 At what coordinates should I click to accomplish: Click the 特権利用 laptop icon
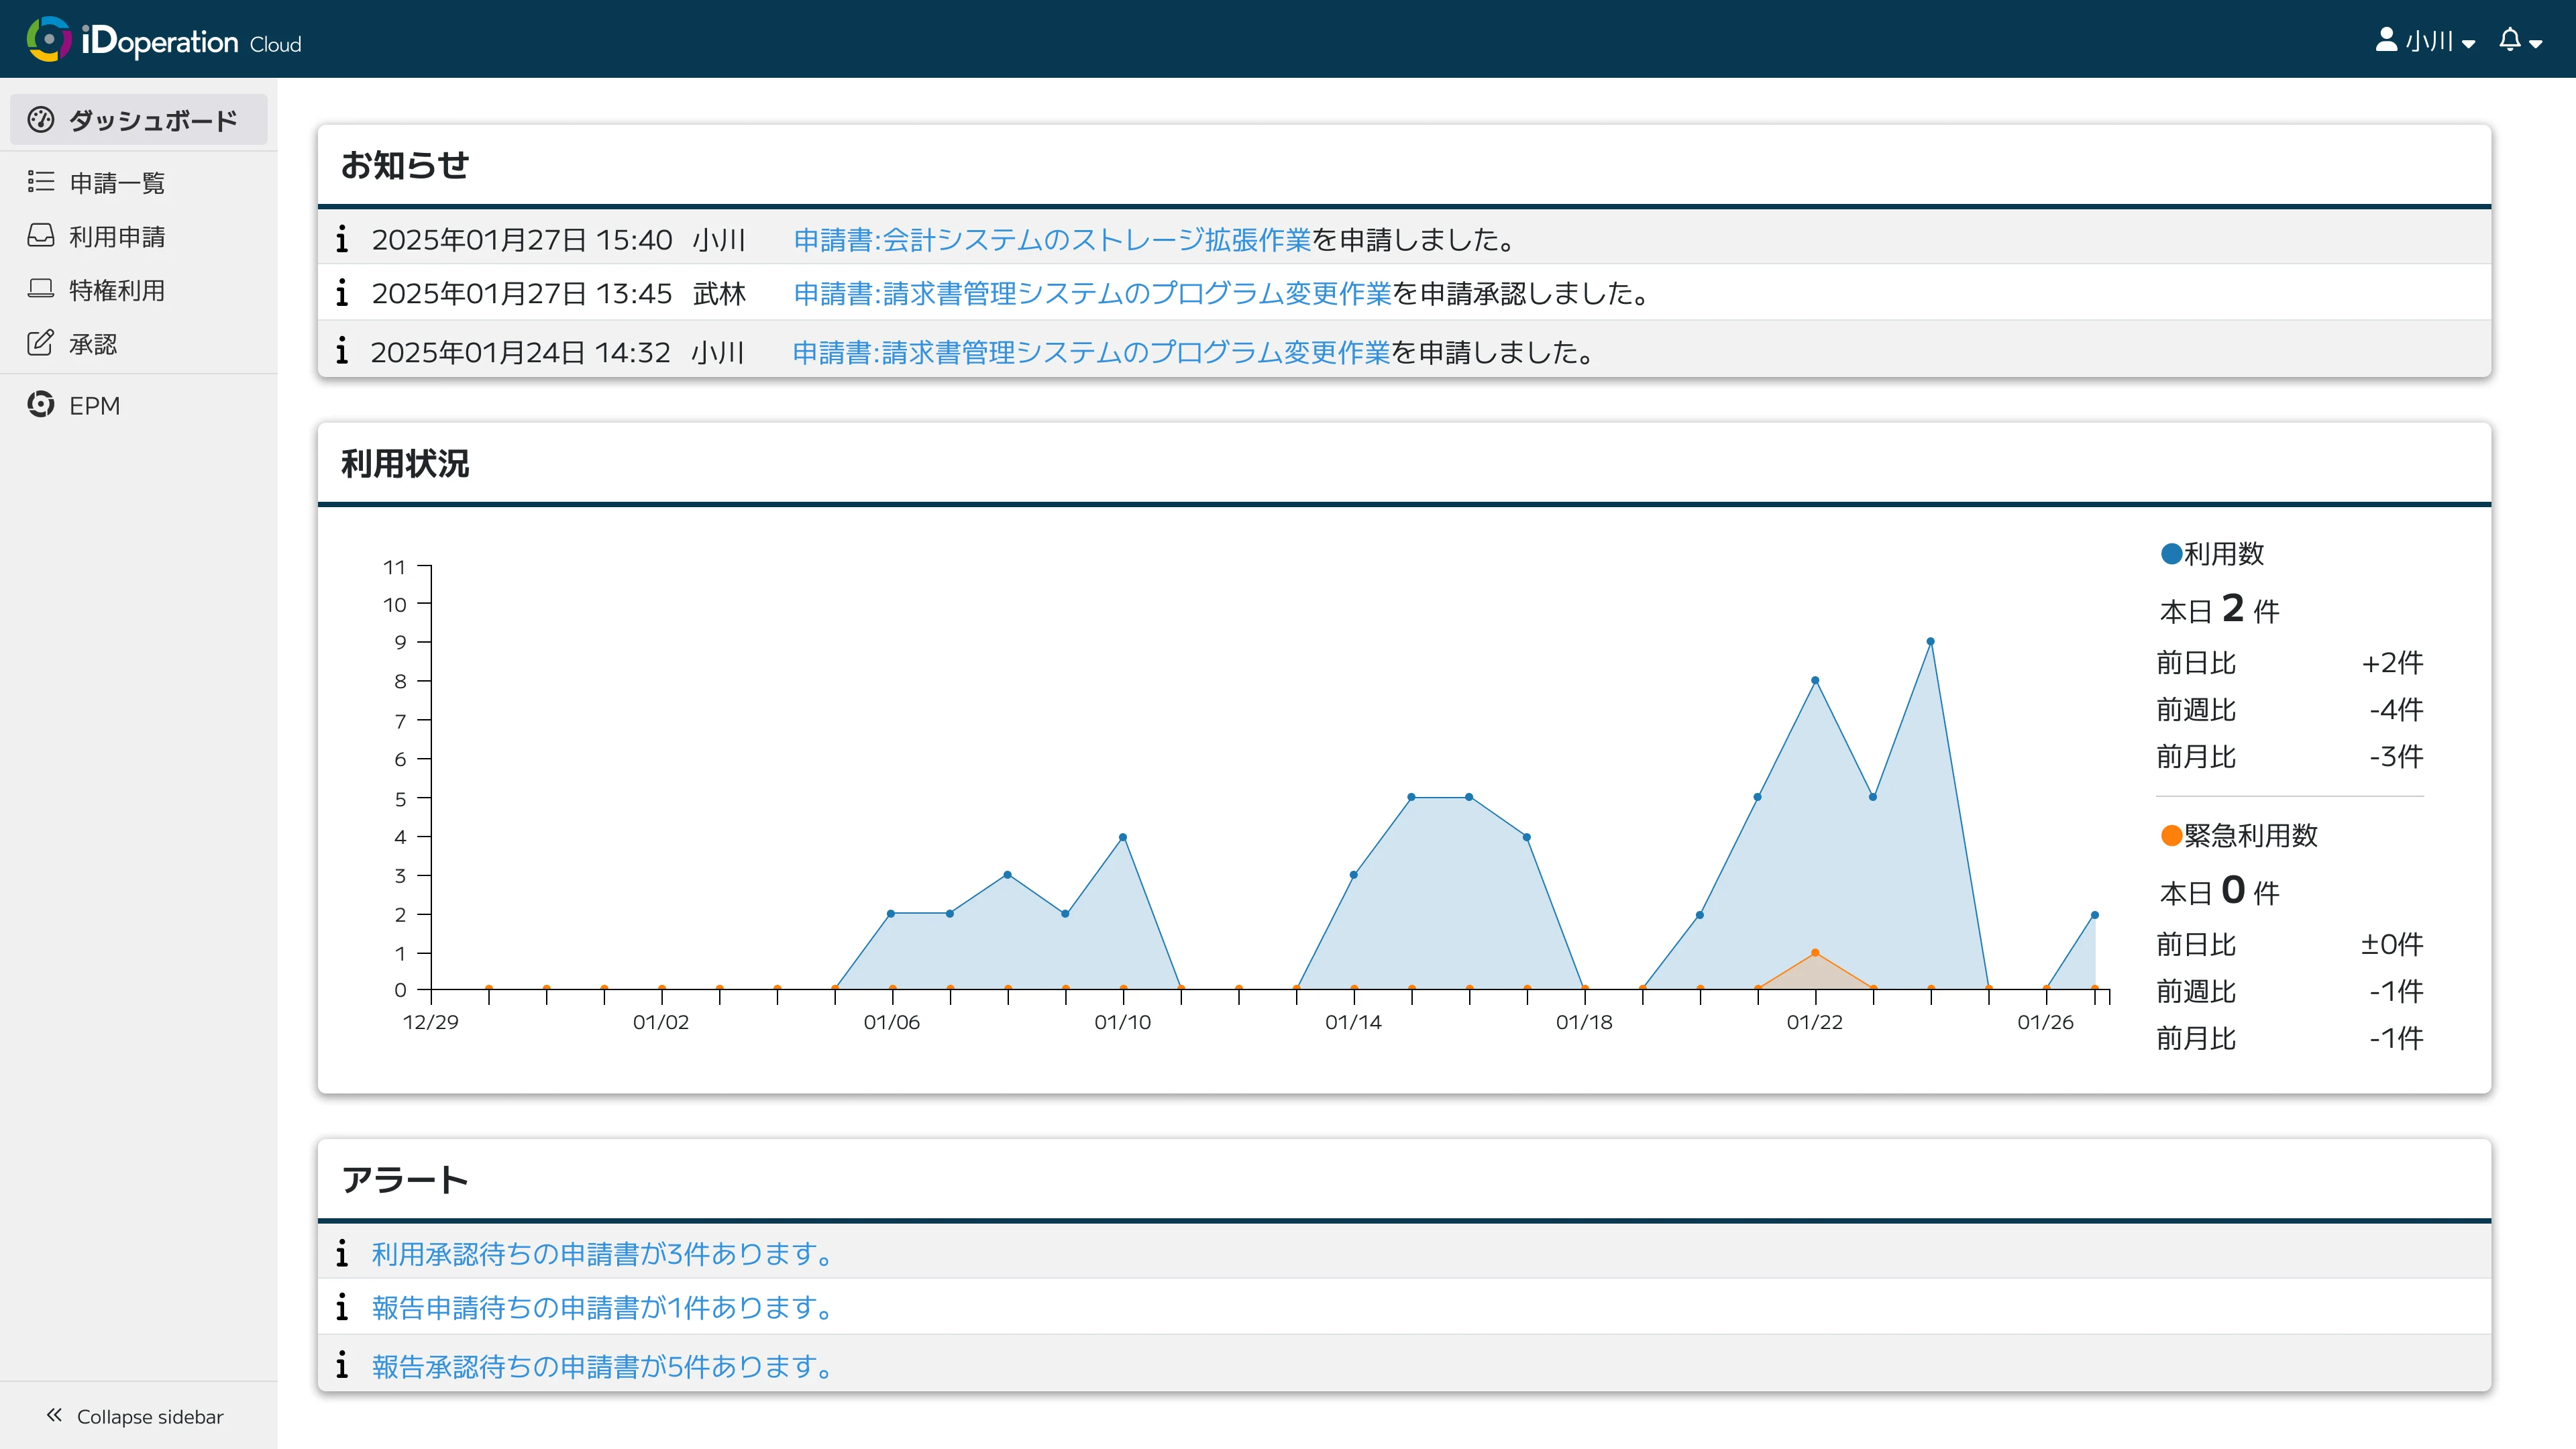point(41,290)
